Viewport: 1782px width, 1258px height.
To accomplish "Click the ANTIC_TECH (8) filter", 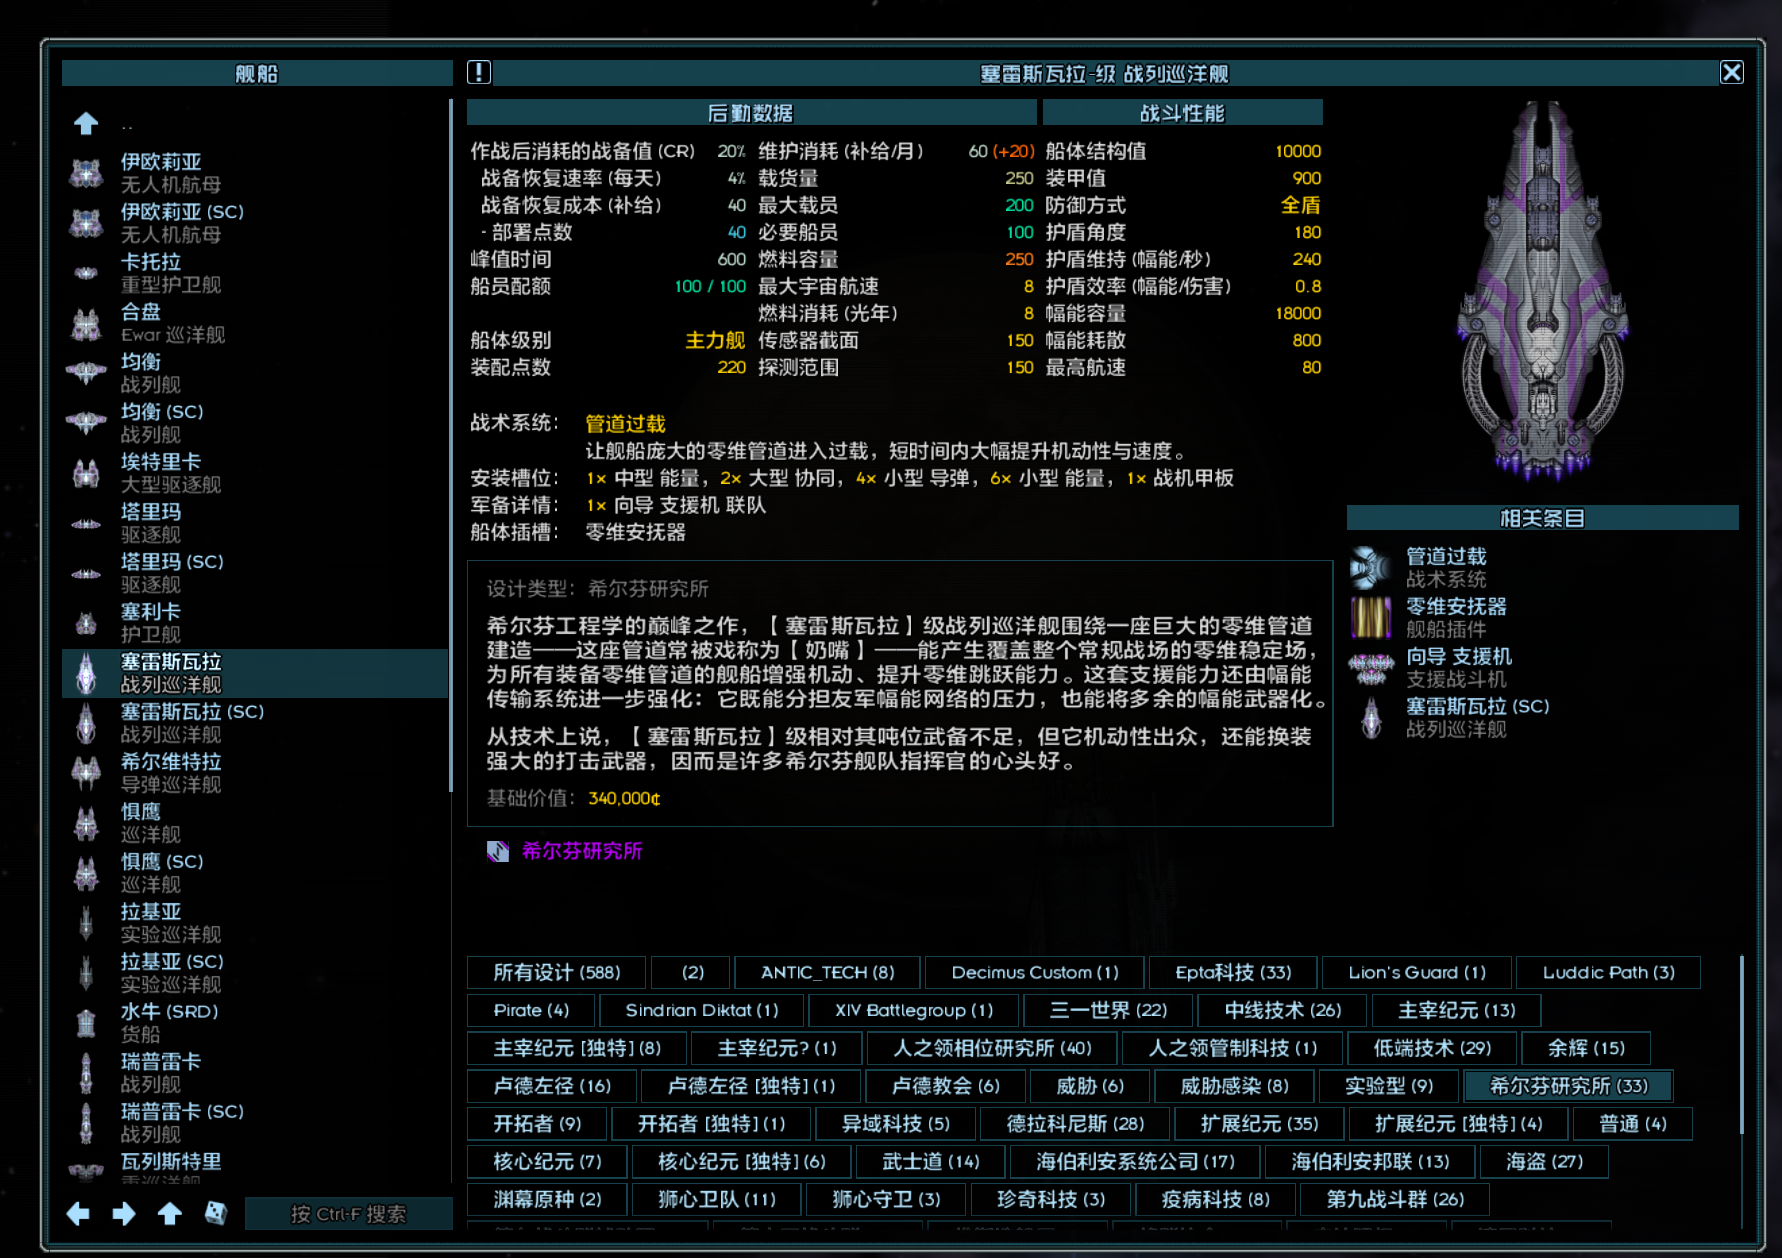I will pyautogui.click(x=827, y=972).
